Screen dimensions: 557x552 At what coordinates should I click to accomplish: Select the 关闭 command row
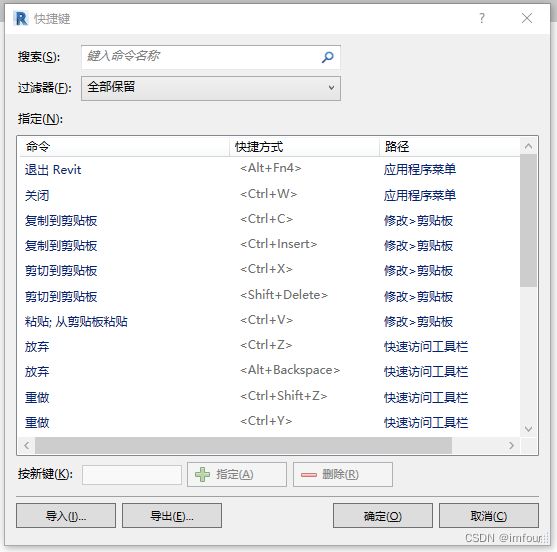(269, 195)
